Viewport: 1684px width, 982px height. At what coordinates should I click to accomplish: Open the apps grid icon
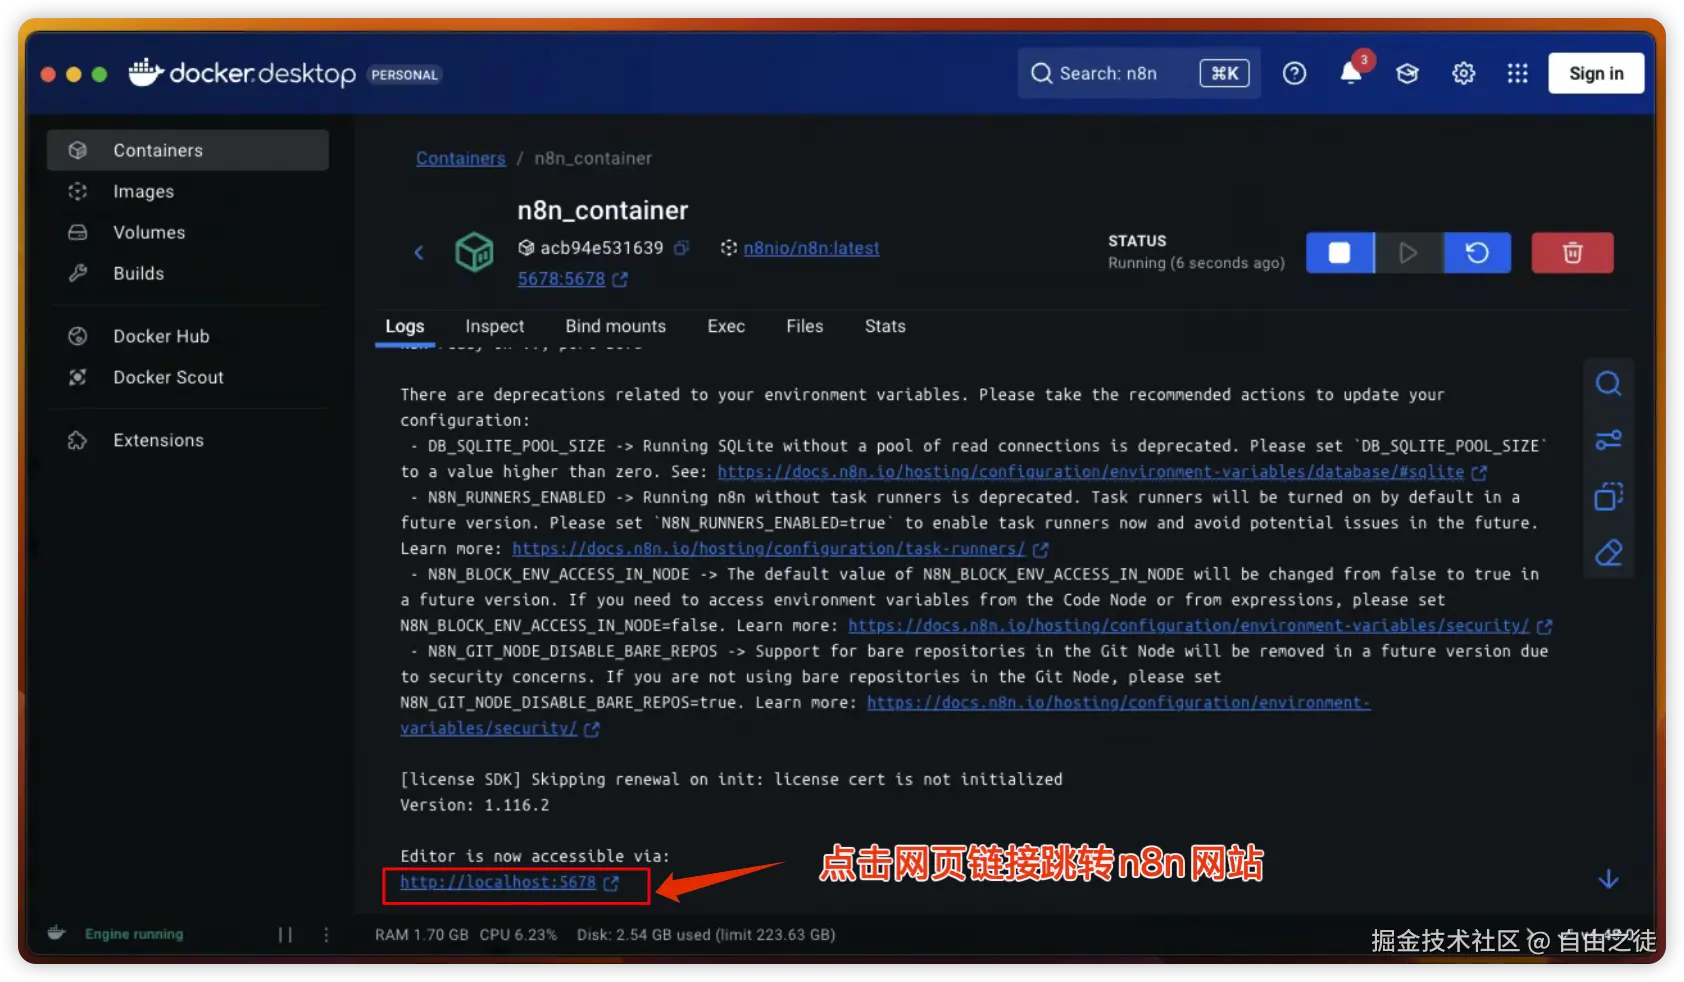pyautogui.click(x=1517, y=73)
